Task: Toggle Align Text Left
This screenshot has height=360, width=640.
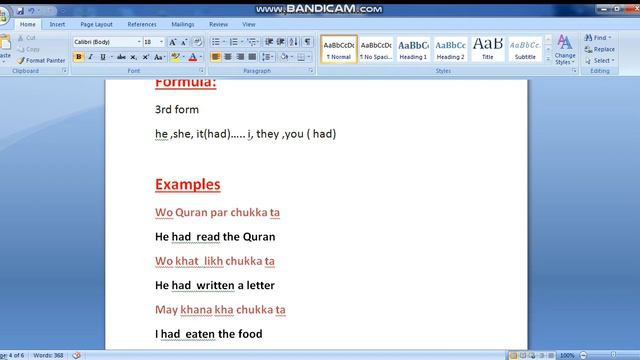Action: click(216, 57)
